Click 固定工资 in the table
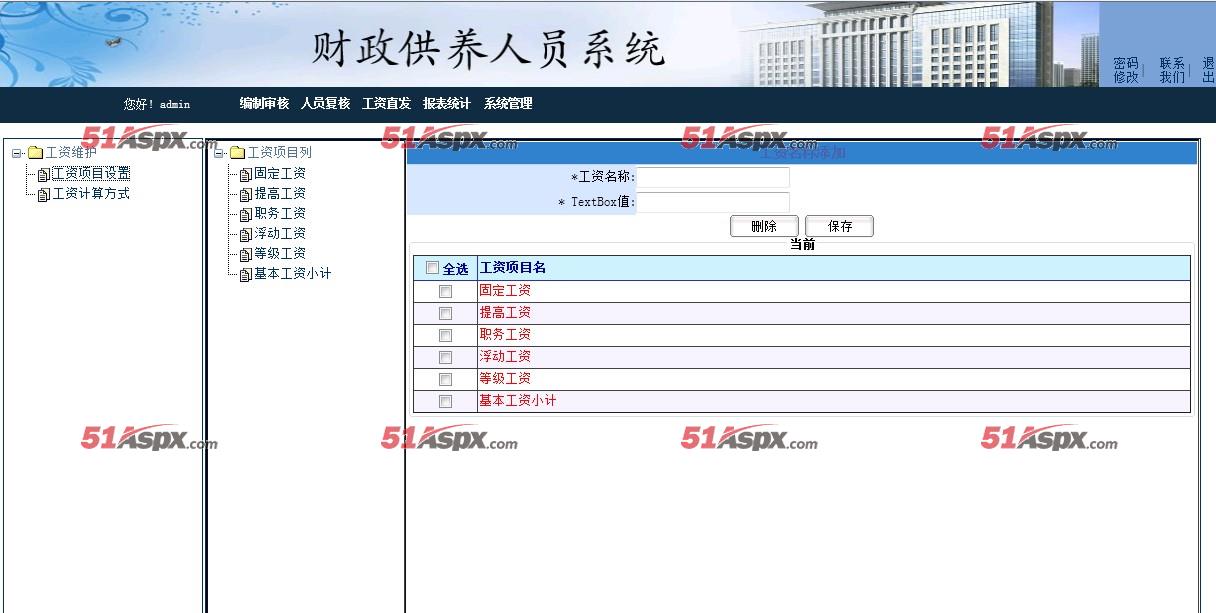Viewport: 1216px width, 613px height. (x=505, y=291)
